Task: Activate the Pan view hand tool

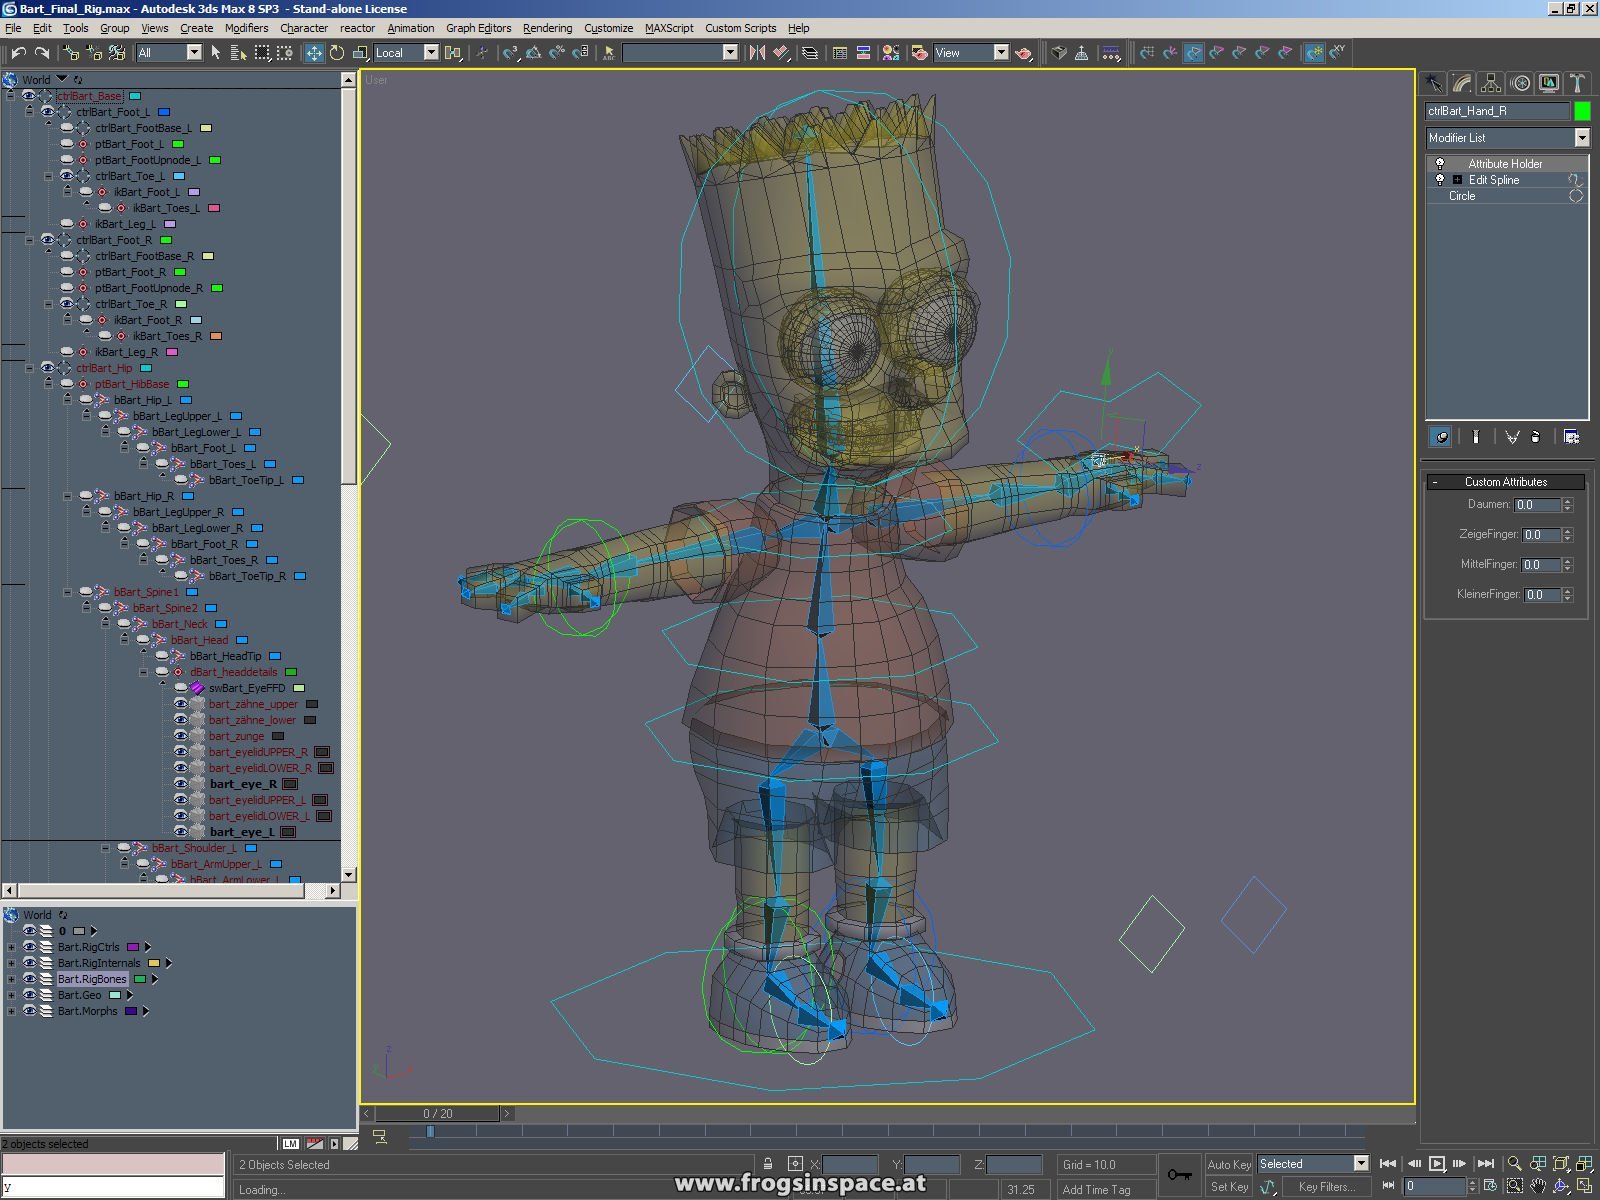Action: point(1538,1186)
